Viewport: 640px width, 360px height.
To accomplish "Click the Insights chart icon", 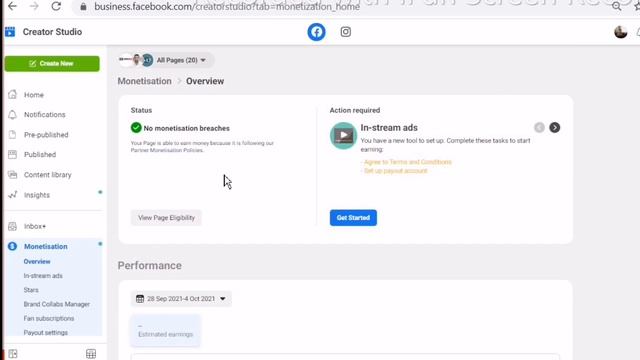I will point(13,195).
